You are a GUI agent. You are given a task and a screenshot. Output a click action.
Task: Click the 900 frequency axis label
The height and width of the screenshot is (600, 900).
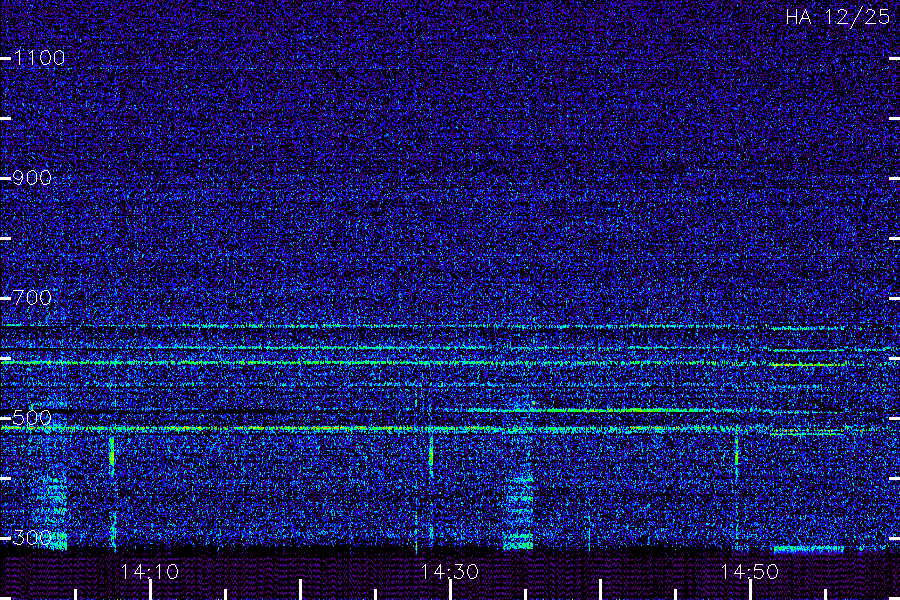click(x=33, y=178)
